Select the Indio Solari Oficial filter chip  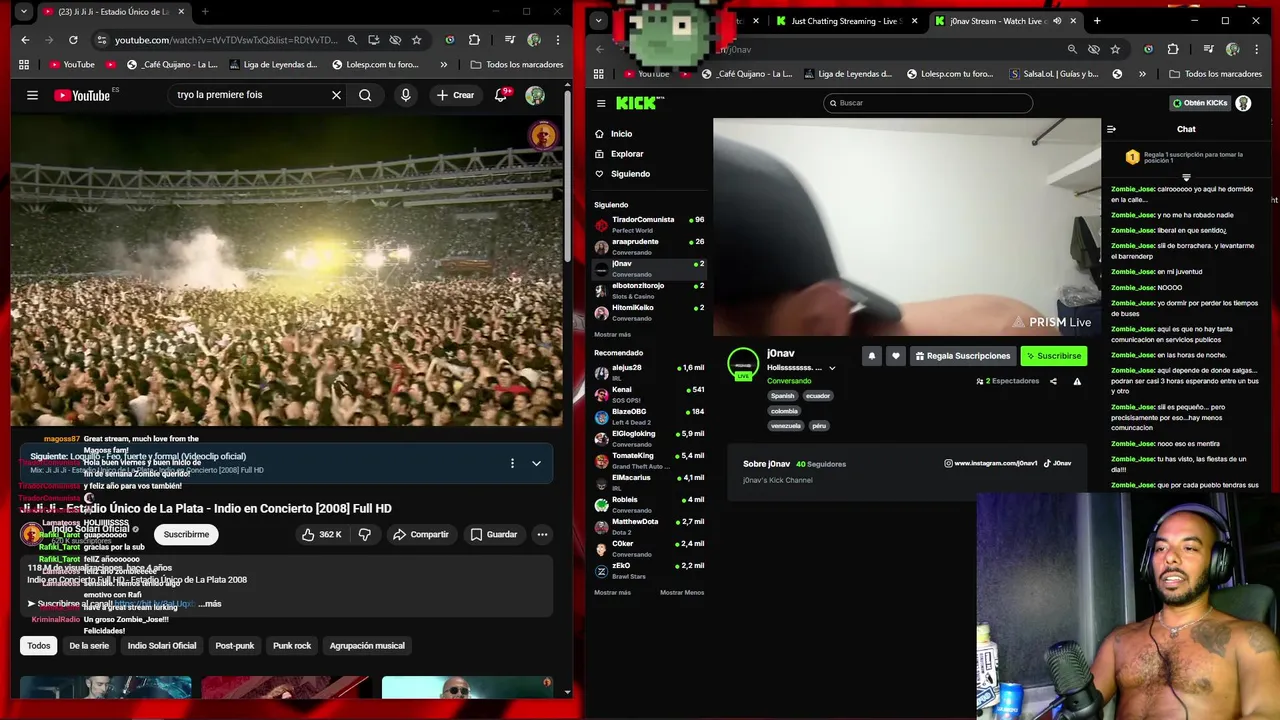pyautogui.click(x=162, y=646)
